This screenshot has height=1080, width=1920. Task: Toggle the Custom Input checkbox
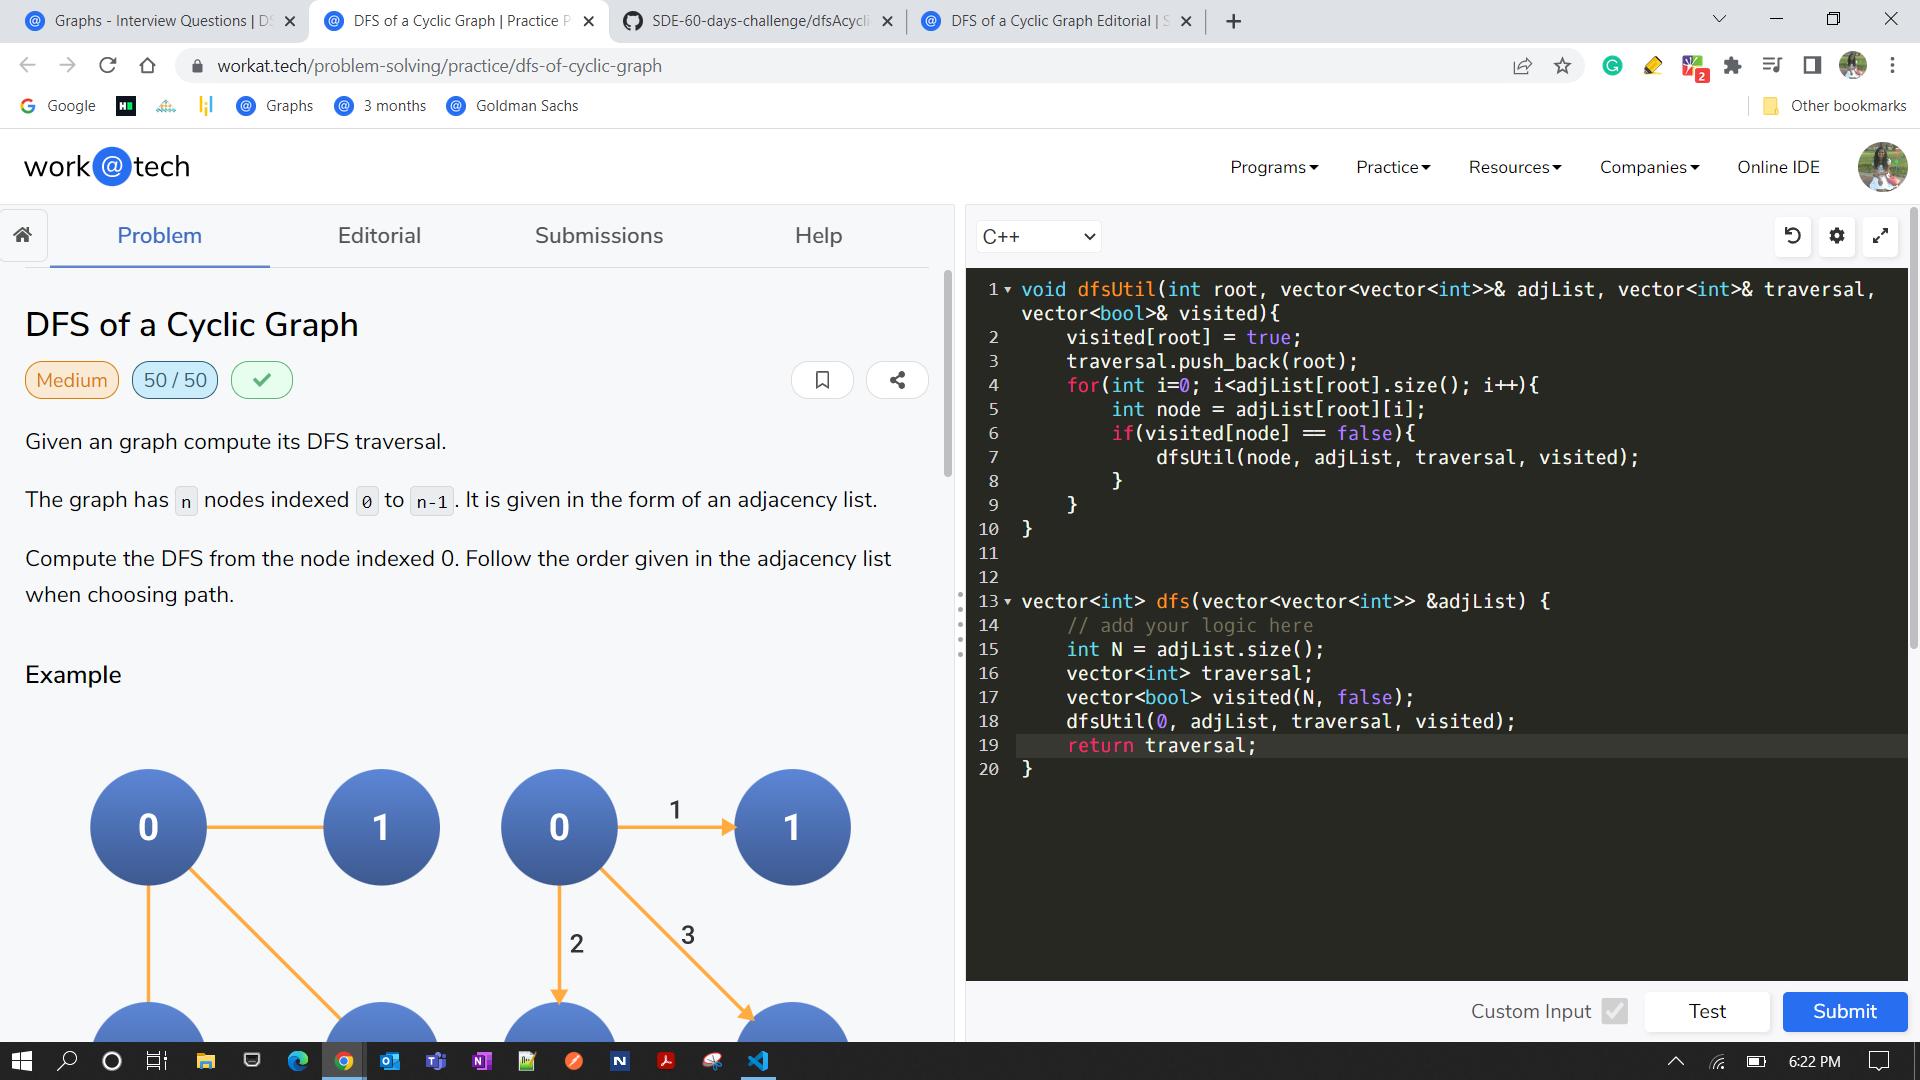tap(1614, 1011)
